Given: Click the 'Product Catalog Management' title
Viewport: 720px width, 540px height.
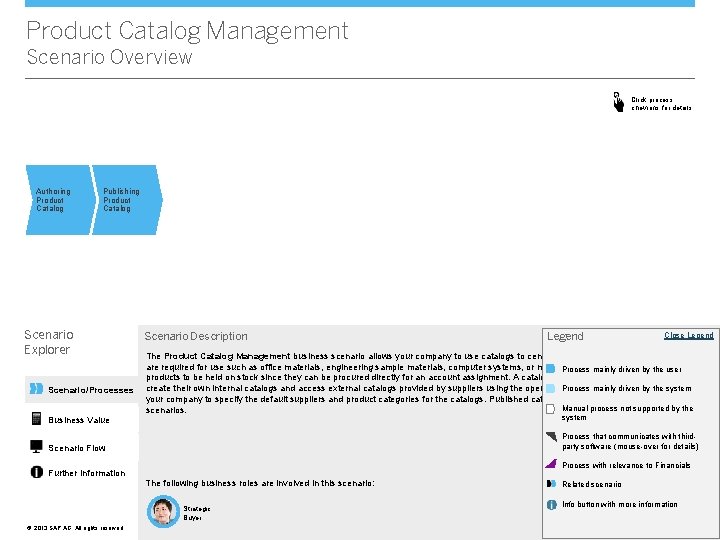Looking at the screenshot, I should (x=187, y=31).
